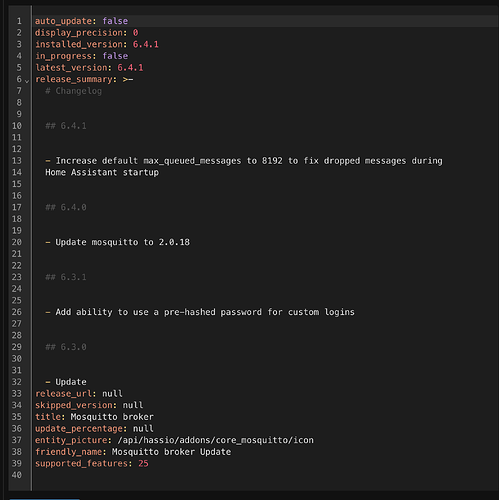Click the 'display_precision' key
The image size is (499, 500).
pyautogui.click(x=79, y=33)
